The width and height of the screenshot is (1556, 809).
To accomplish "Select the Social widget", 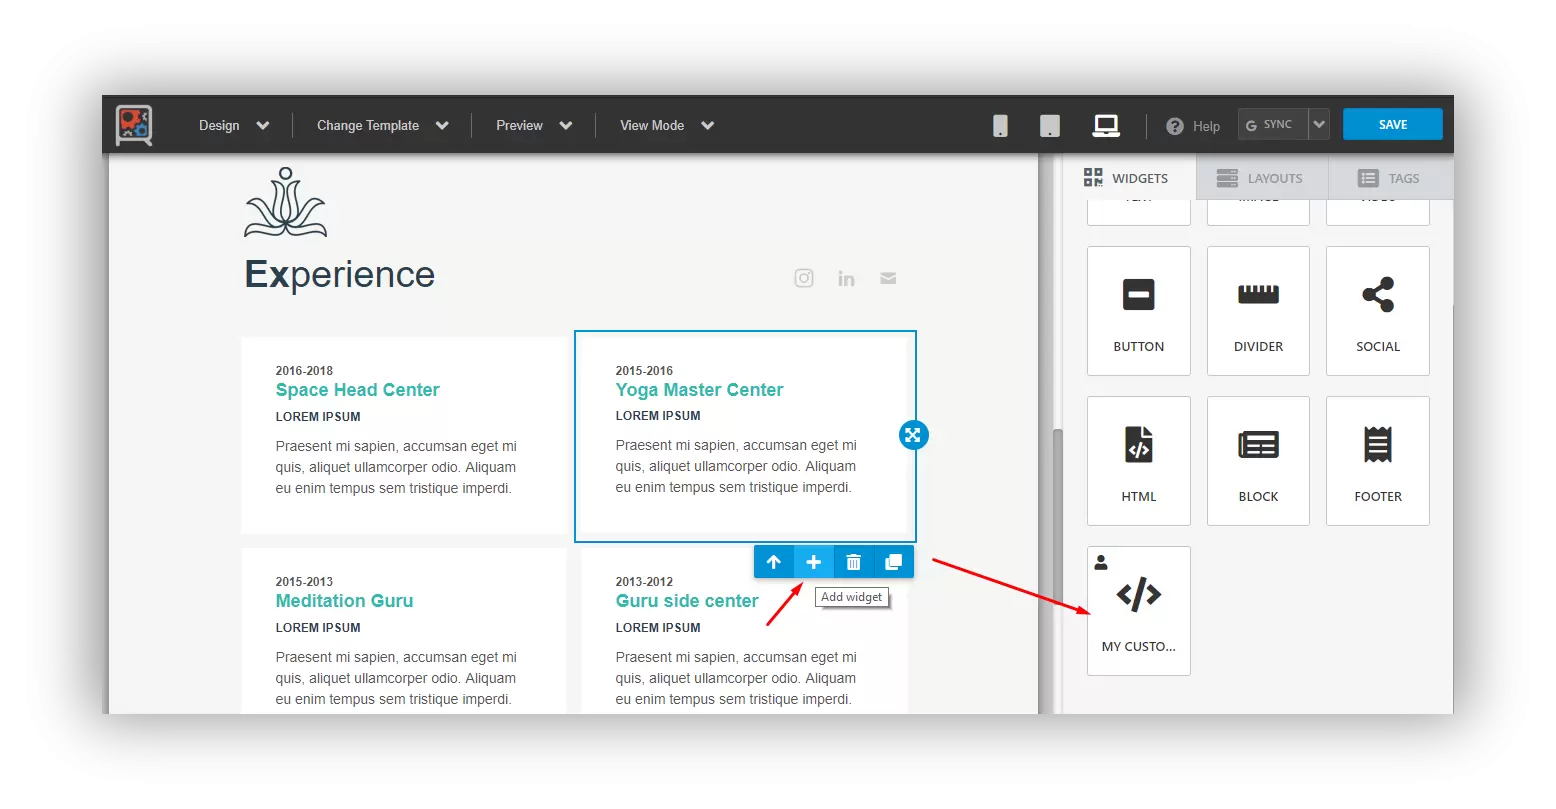I will pos(1377,311).
